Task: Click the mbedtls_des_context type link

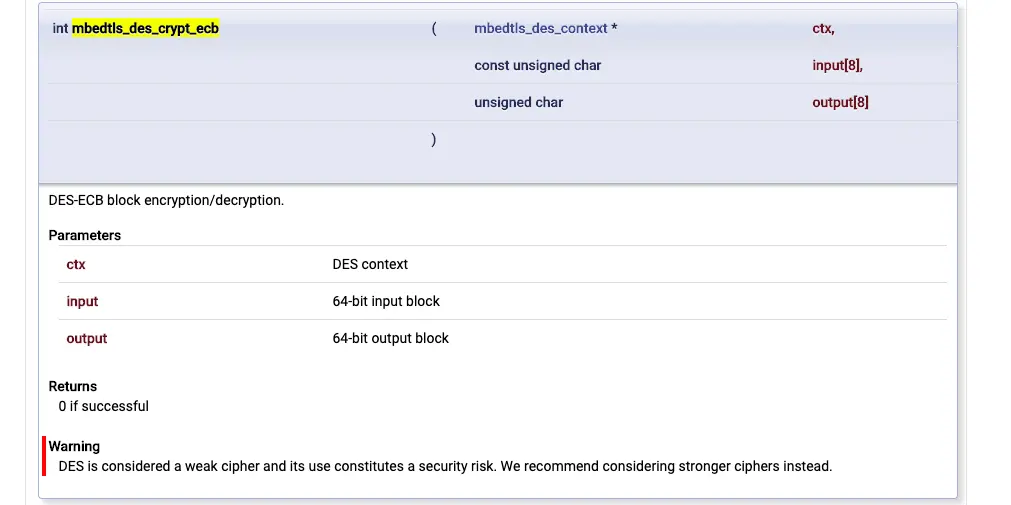Action: (x=540, y=28)
